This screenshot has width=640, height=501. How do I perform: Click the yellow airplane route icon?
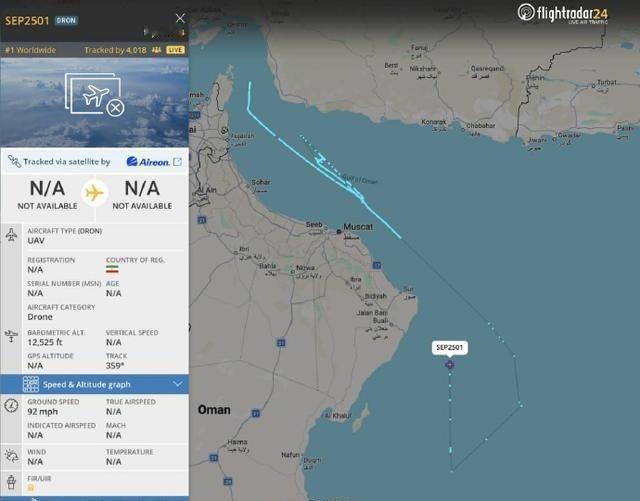tap(94, 192)
